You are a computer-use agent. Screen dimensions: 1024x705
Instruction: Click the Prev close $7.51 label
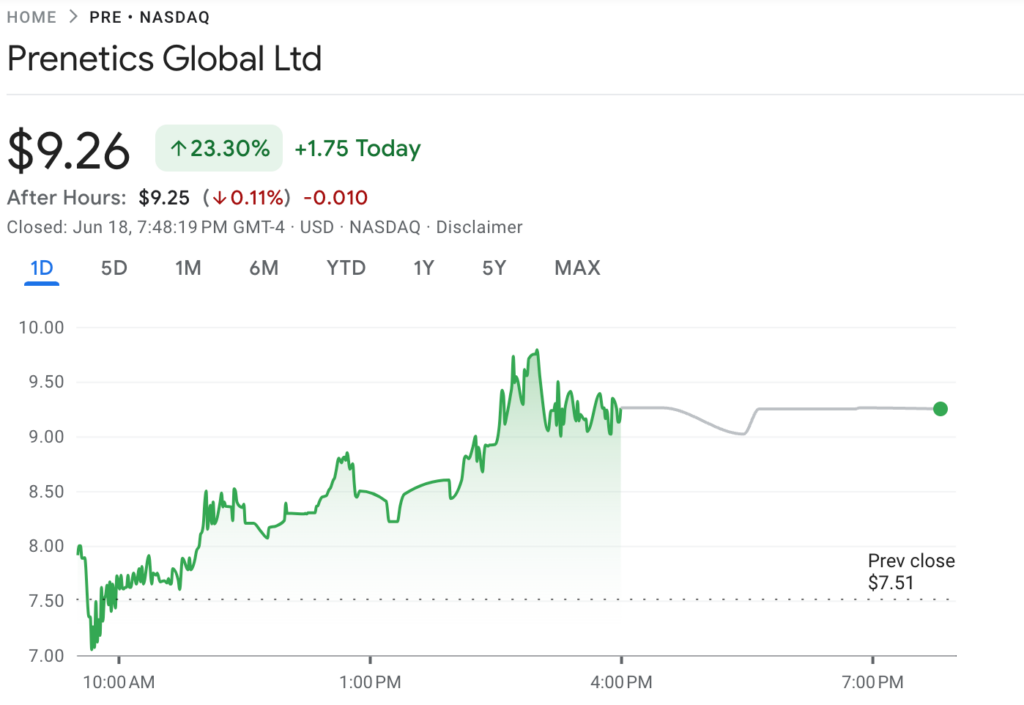click(x=910, y=572)
